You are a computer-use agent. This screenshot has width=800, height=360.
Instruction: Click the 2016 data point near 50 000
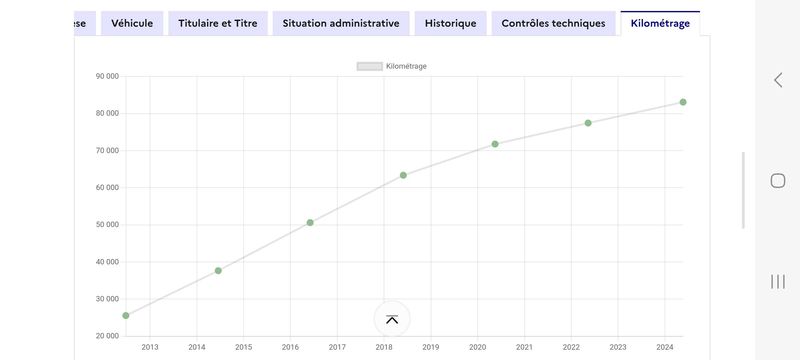coord(310,223)
